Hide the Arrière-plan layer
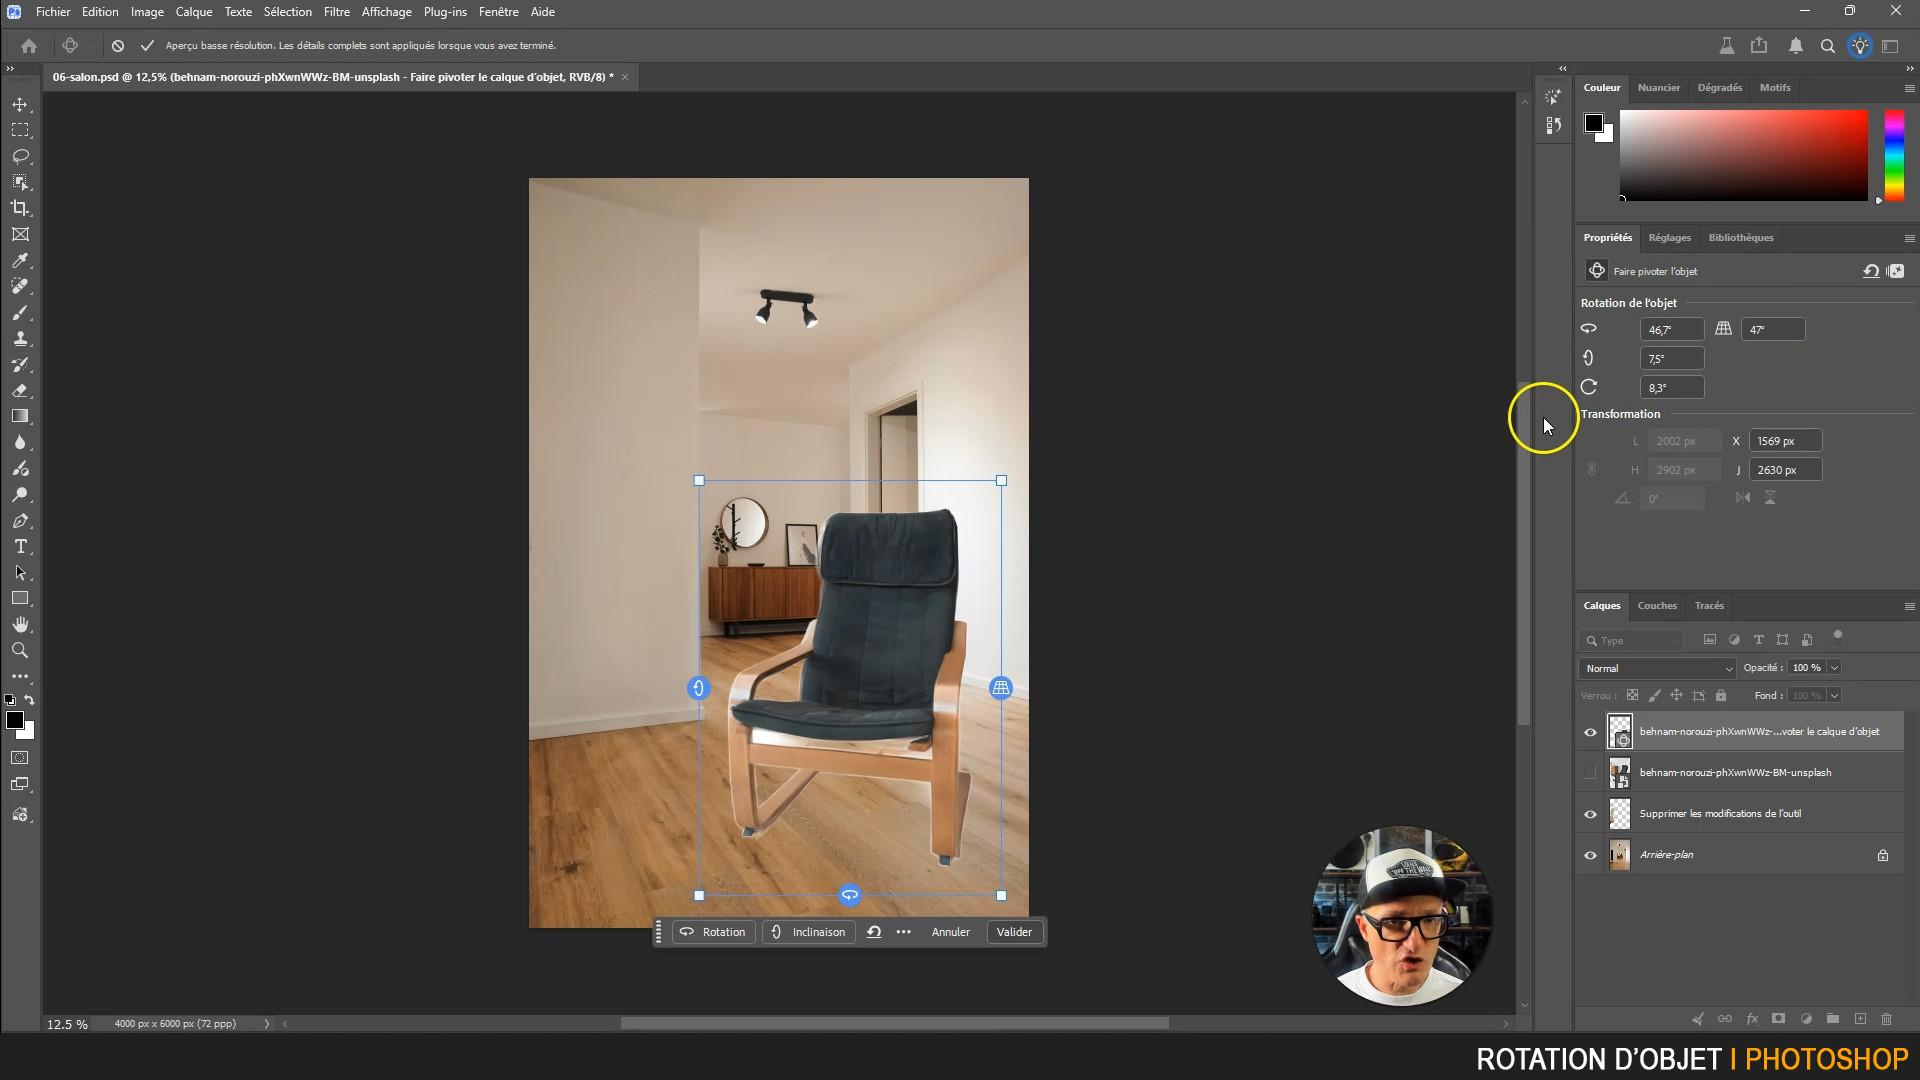Screen dimensions: 1920x1080 click(1590, 855)
